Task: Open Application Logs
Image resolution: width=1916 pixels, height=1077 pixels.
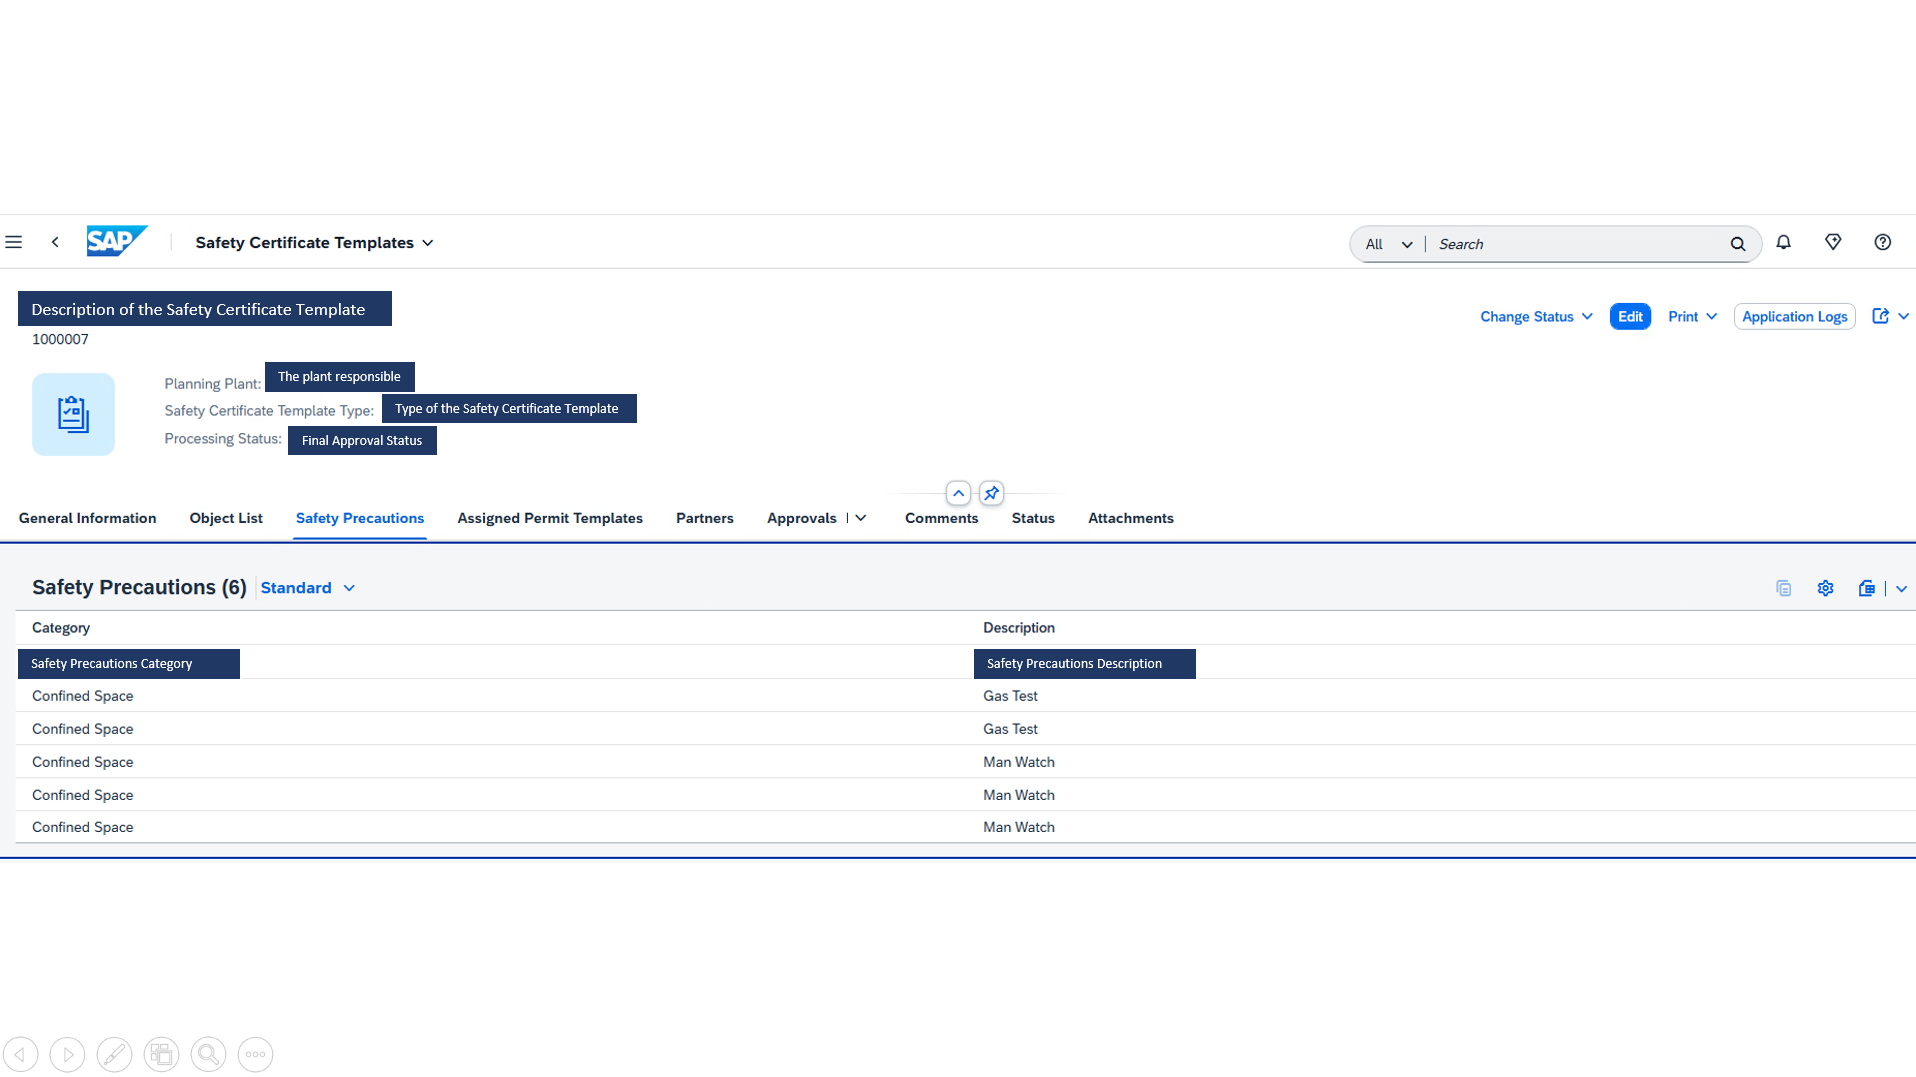Action: pos(1794,316)
